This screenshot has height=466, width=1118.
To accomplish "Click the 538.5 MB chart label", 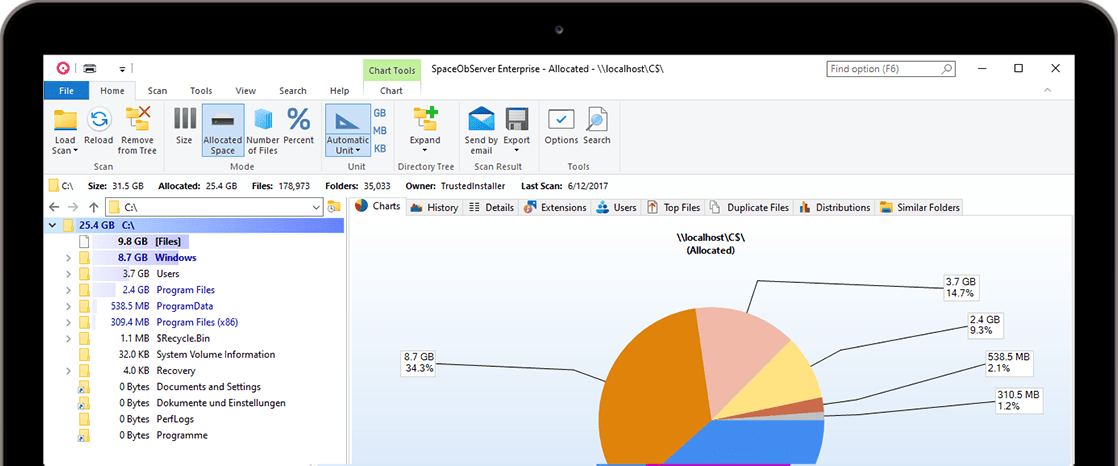I will coord(1010,362).
